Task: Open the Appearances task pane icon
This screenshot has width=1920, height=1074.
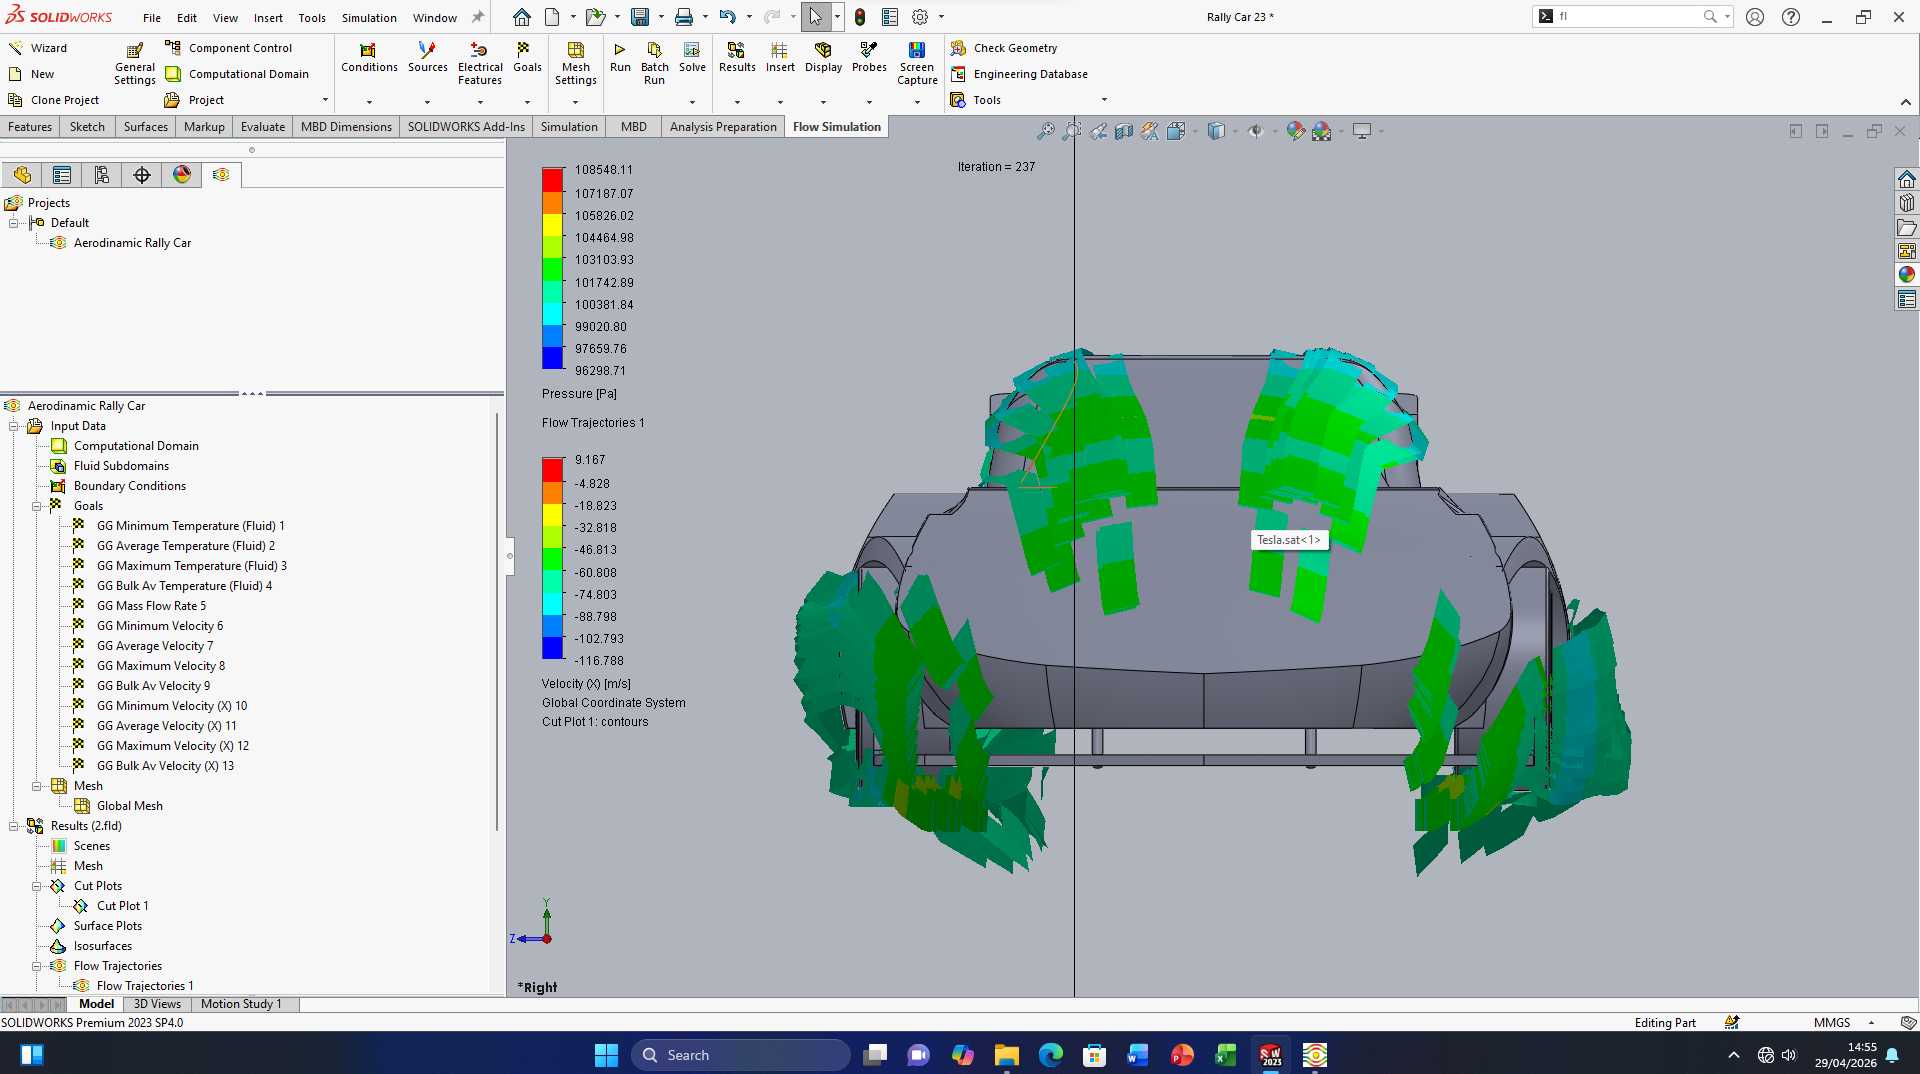Action: (1907, 274)
